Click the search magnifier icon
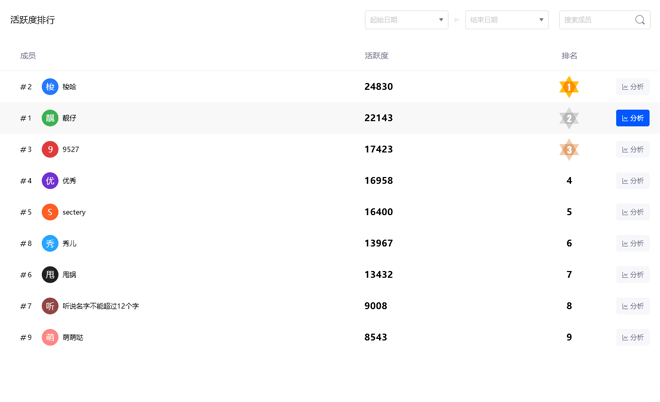The width and height of the screenshot is (660, 402). [x=640, y=20]
